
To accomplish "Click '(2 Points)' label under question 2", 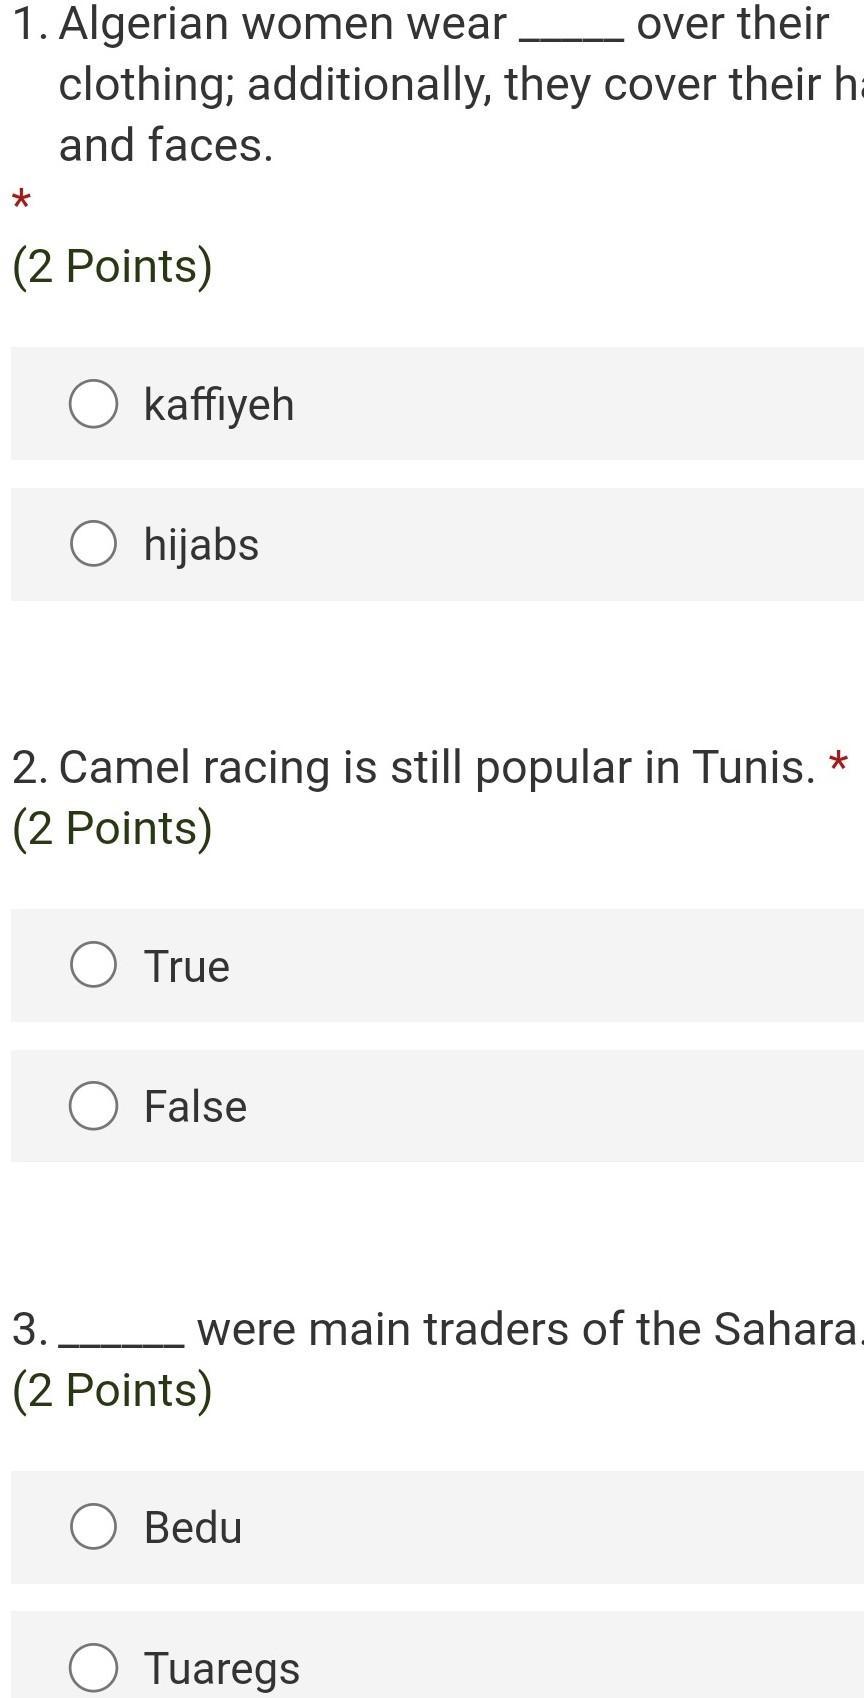I will point(112,828).
